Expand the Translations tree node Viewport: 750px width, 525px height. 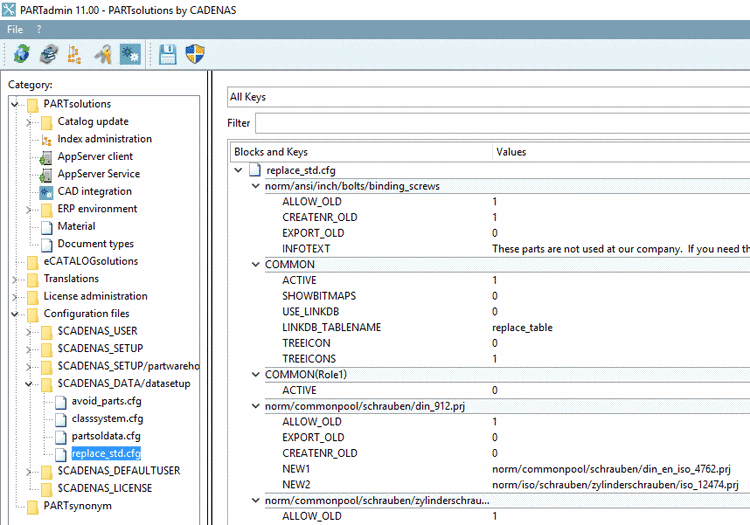pyautogui.click(x=15, y=279)
